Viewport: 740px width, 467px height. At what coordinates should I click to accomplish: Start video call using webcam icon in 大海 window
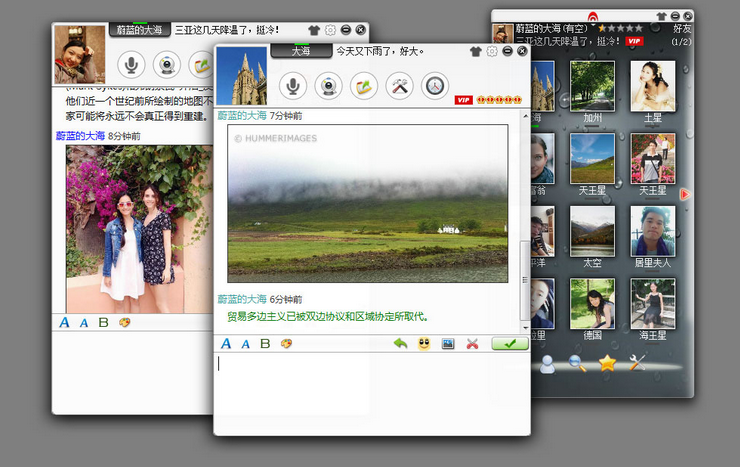[330, 86]
